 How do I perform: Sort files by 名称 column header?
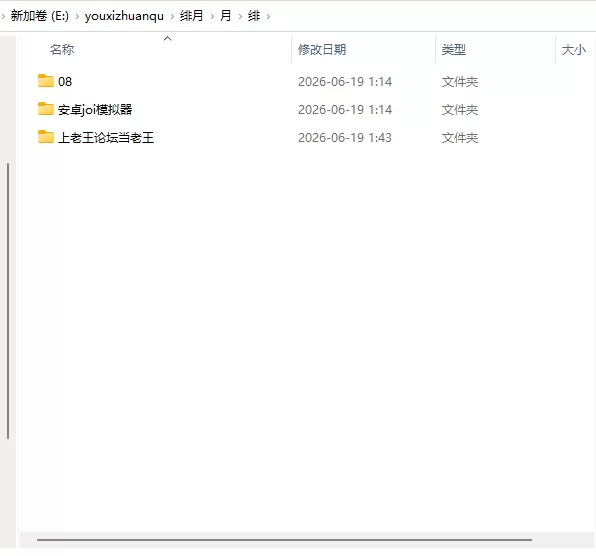pyautogui.click(x=62, y=49)
